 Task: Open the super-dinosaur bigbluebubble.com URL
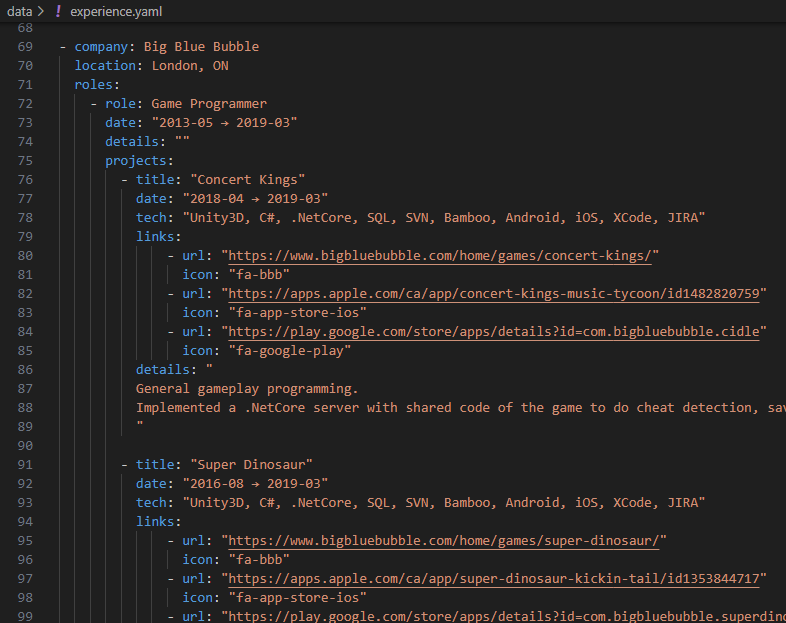point(444,541)
